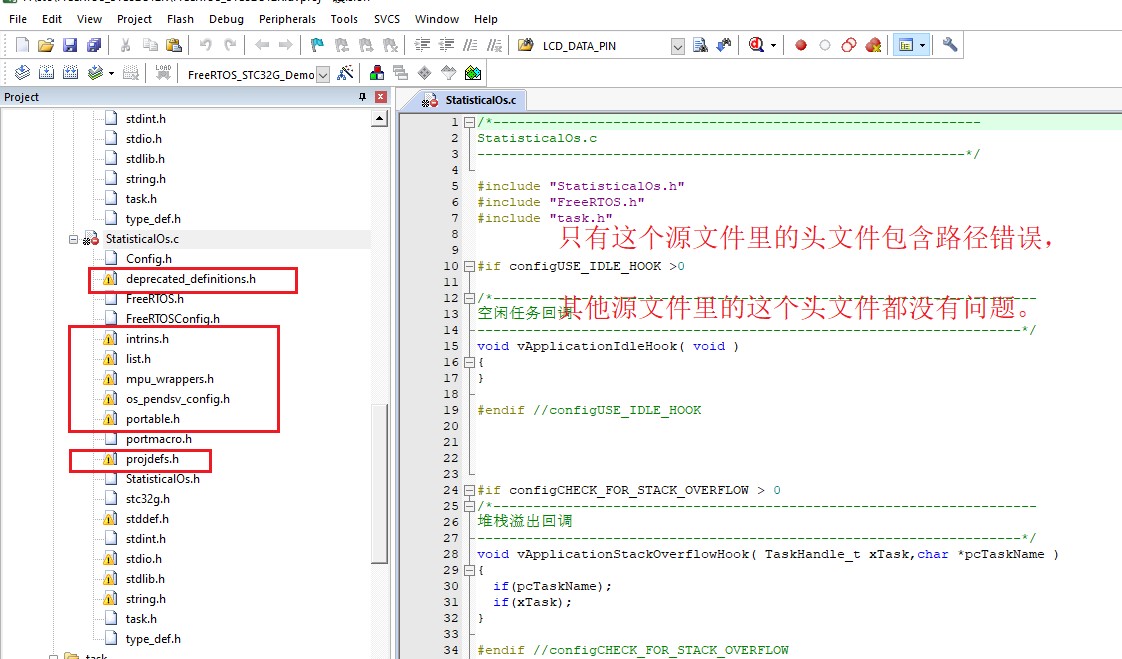This screenshot has width=1122, height=659.
Task: Open the debug session dropdown arrow
Action: click(774, 45)
